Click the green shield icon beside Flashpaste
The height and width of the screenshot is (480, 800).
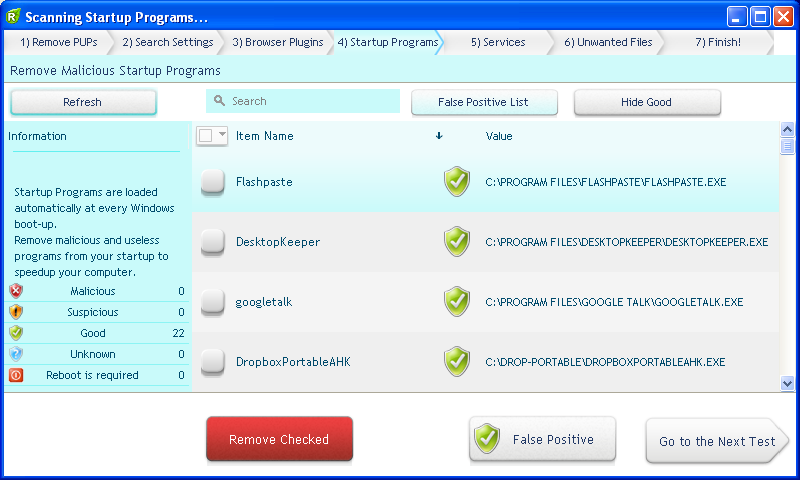tap(457, 182)
